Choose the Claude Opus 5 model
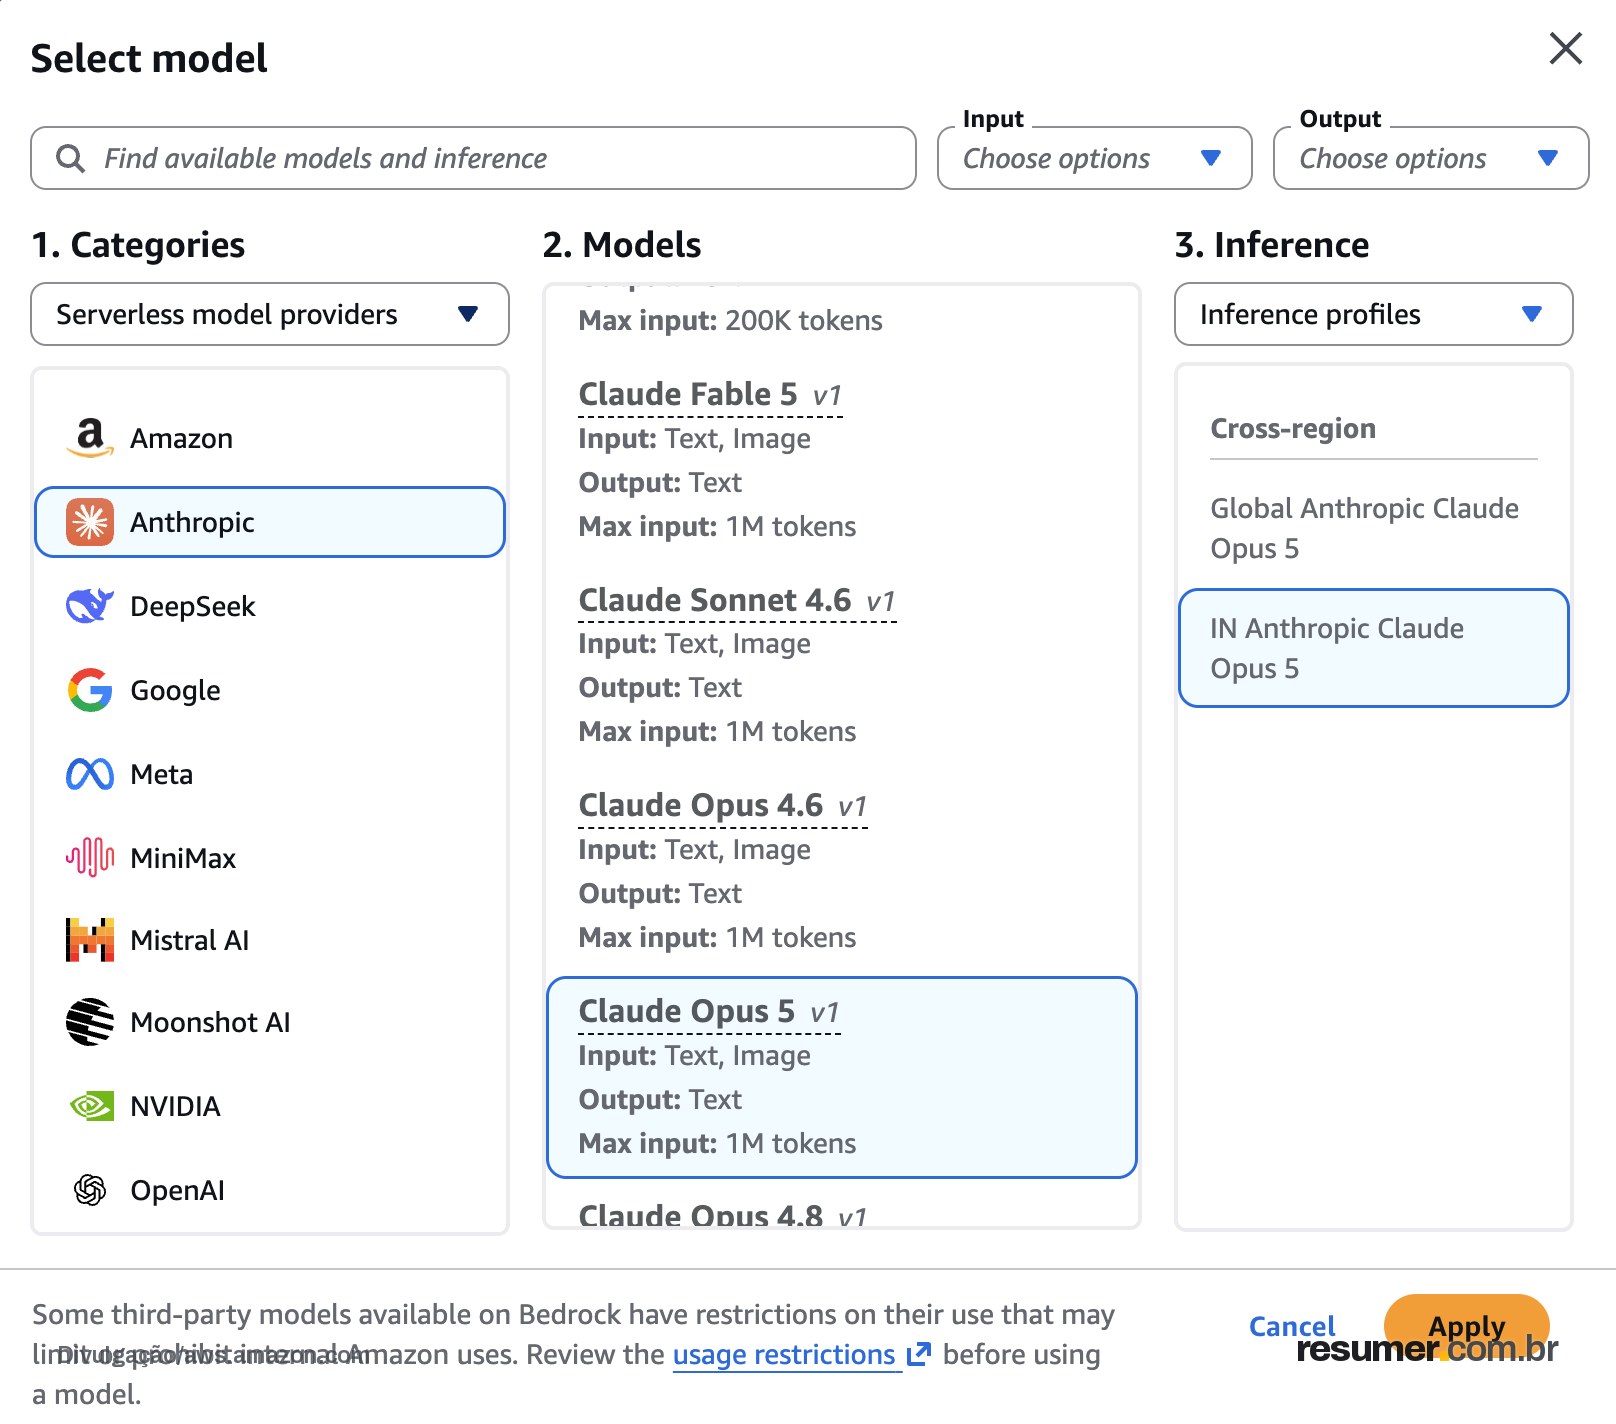 pos(842,1077)
